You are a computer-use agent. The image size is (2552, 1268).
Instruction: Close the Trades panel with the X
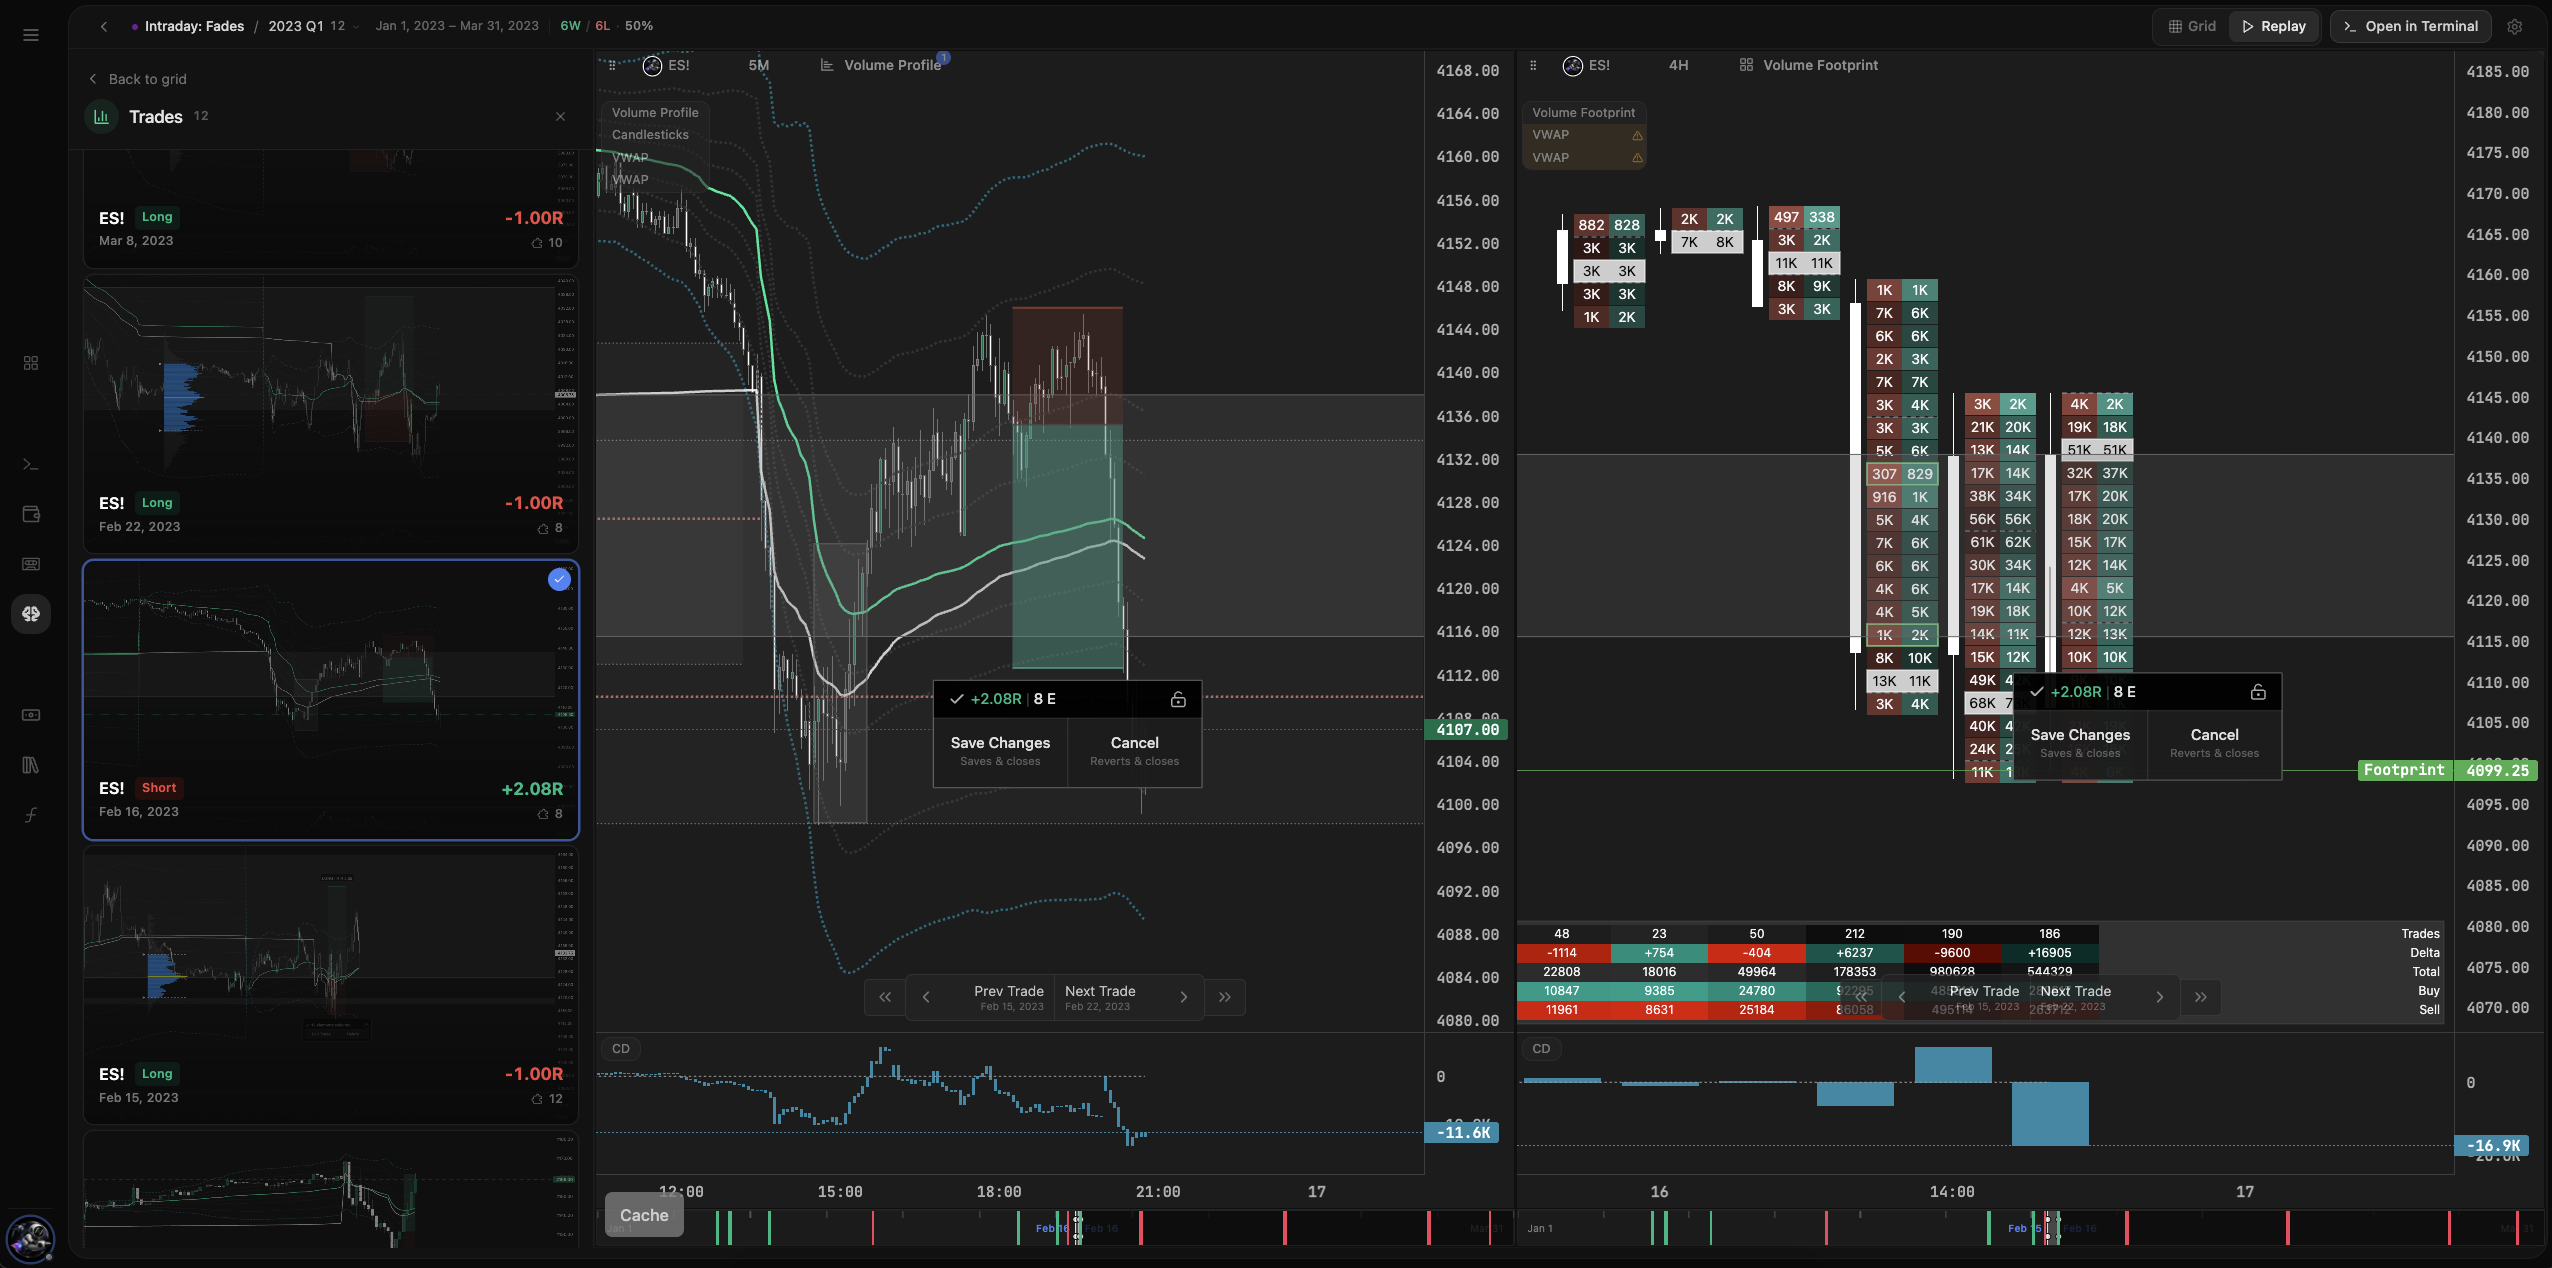pos(560,117)
